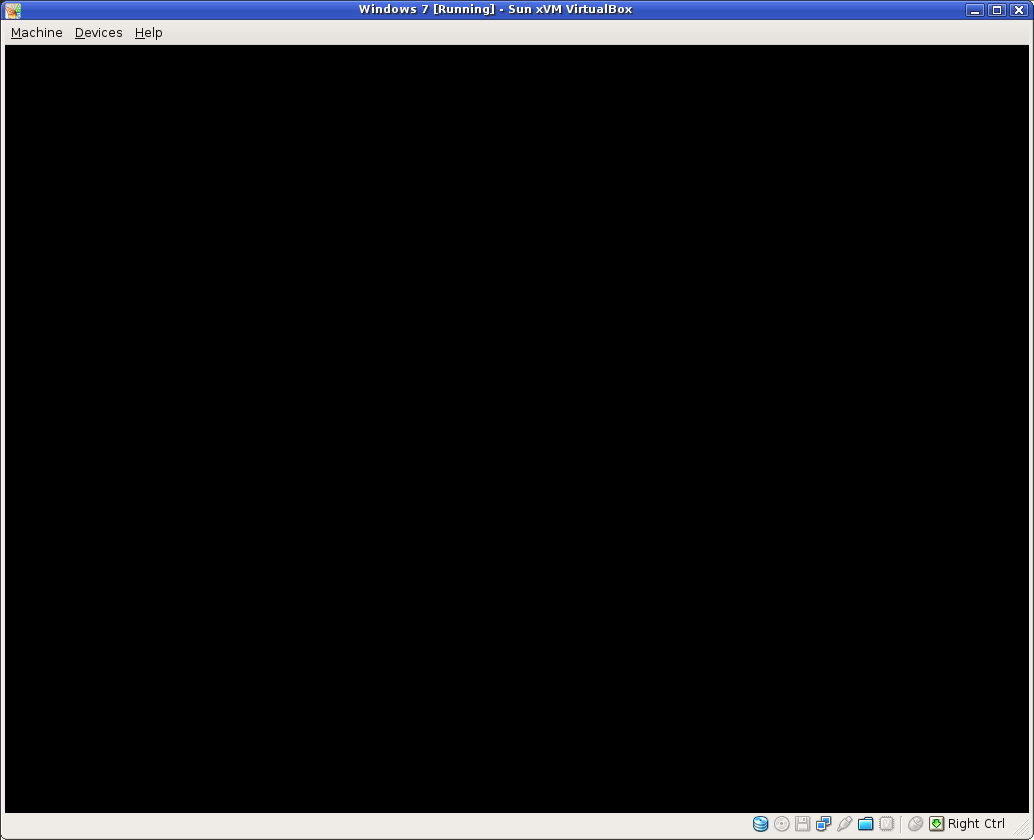Click the mouse pointer integration indicator
1034x840 pixels.
click(x=915, y=823)
